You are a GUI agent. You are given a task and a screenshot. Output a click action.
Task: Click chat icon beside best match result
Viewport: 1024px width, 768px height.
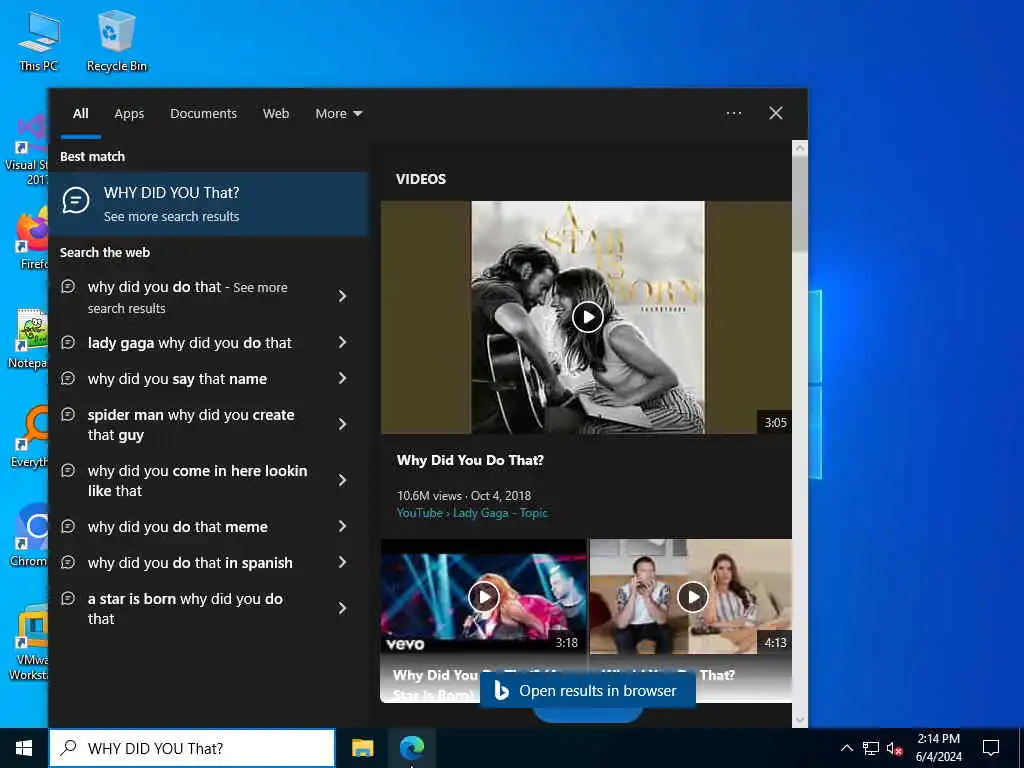coord(76,200)
